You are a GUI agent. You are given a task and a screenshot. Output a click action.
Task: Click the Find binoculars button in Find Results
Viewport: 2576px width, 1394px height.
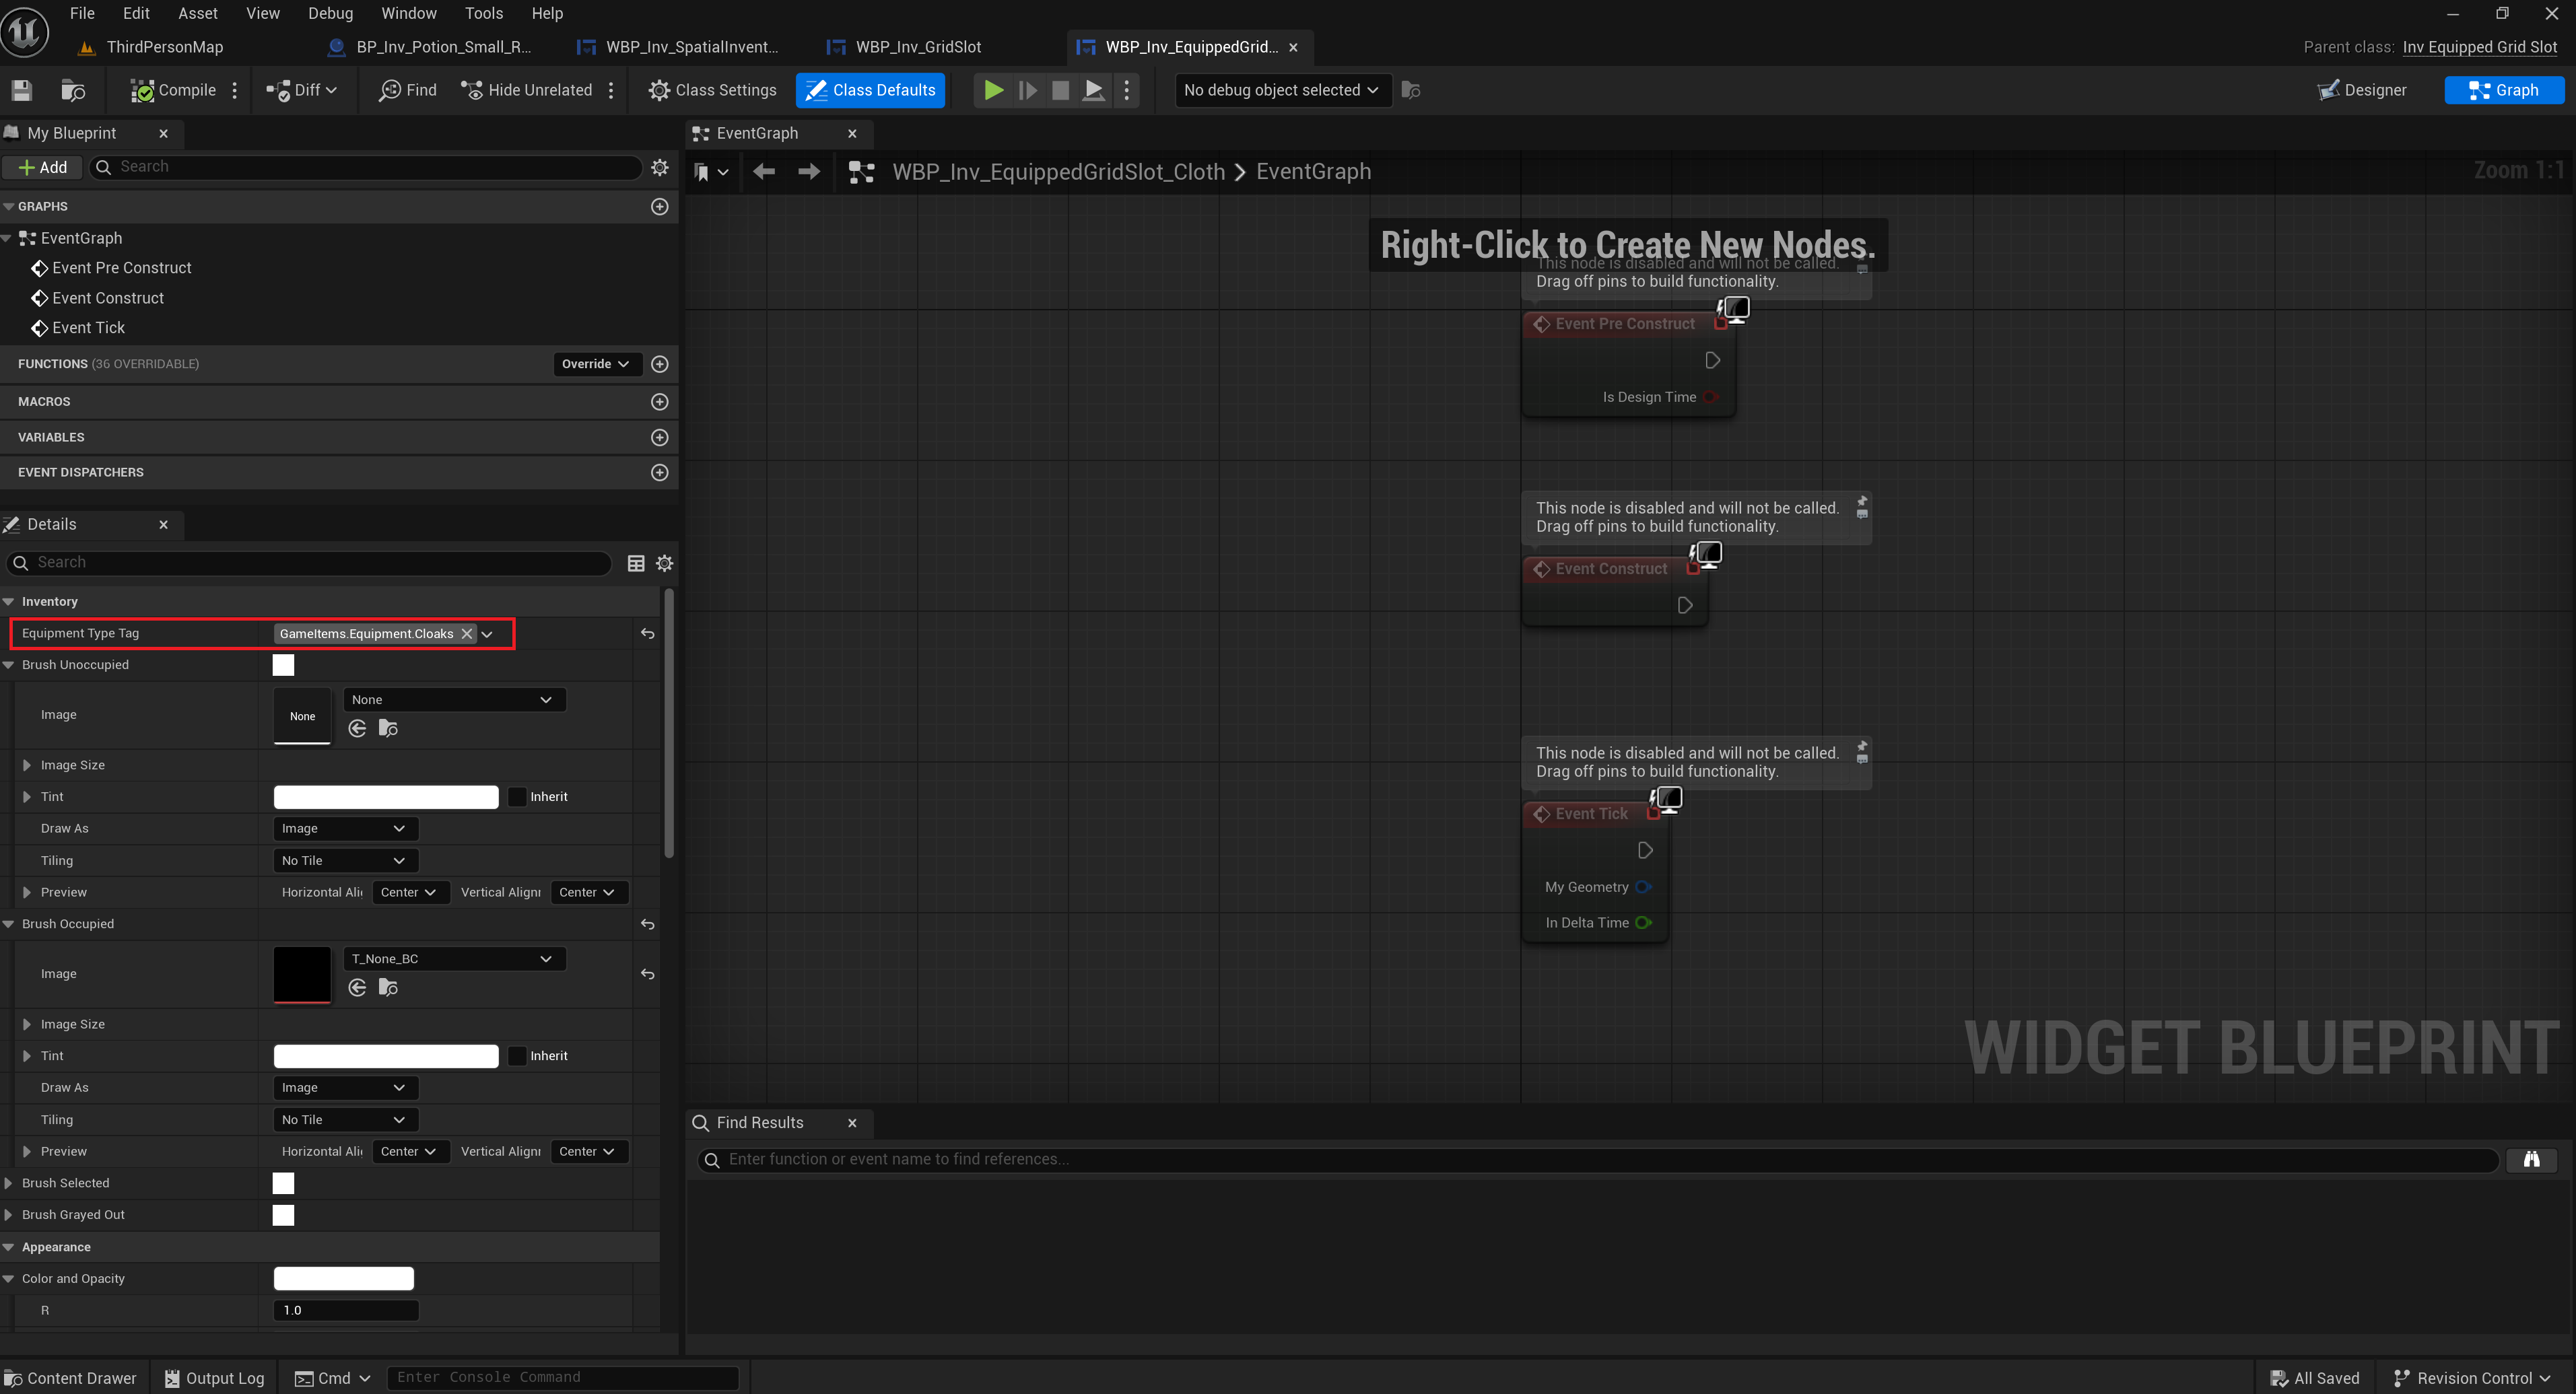(2531, 1159)
